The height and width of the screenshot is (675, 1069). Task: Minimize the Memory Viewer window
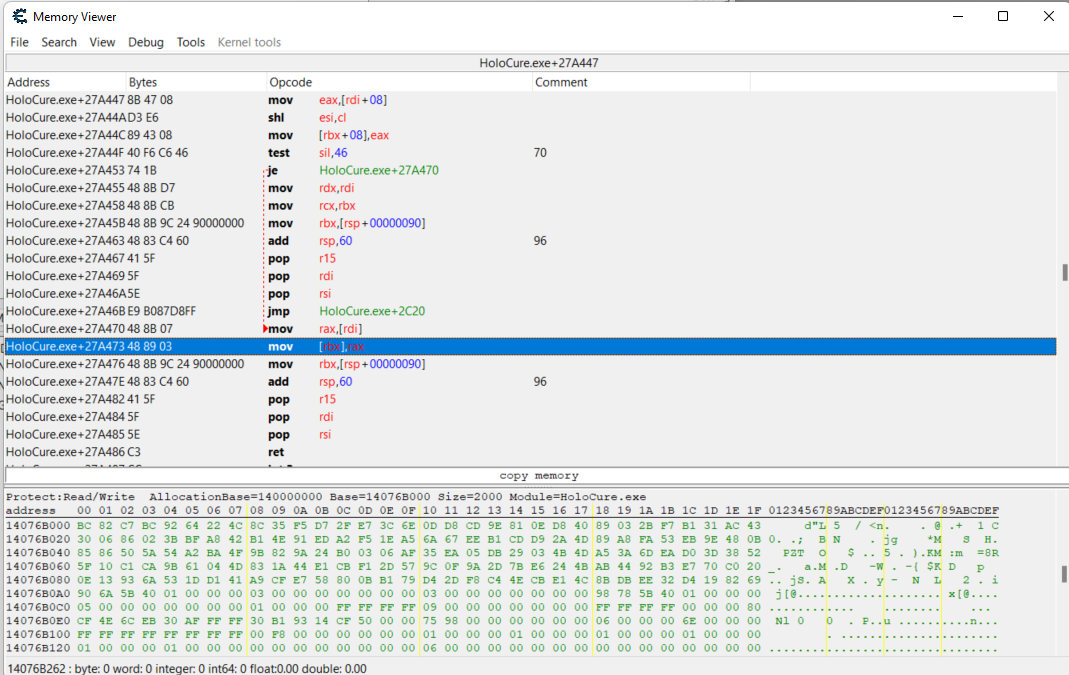click(x=957, y=16)
